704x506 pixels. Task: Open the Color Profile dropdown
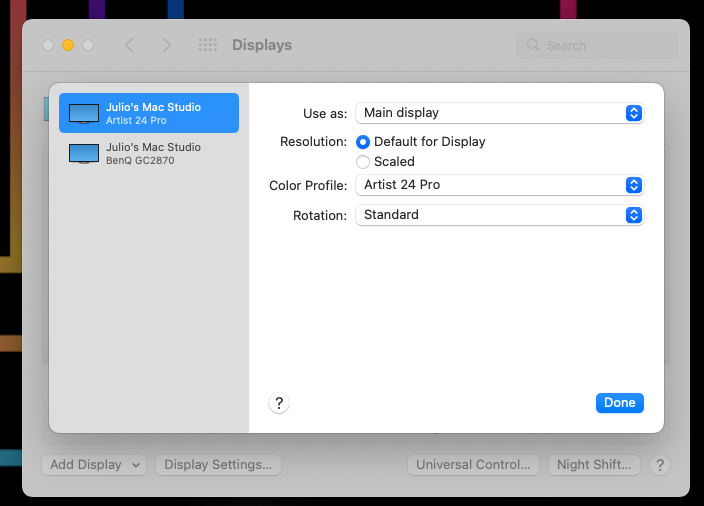point(500,185)
